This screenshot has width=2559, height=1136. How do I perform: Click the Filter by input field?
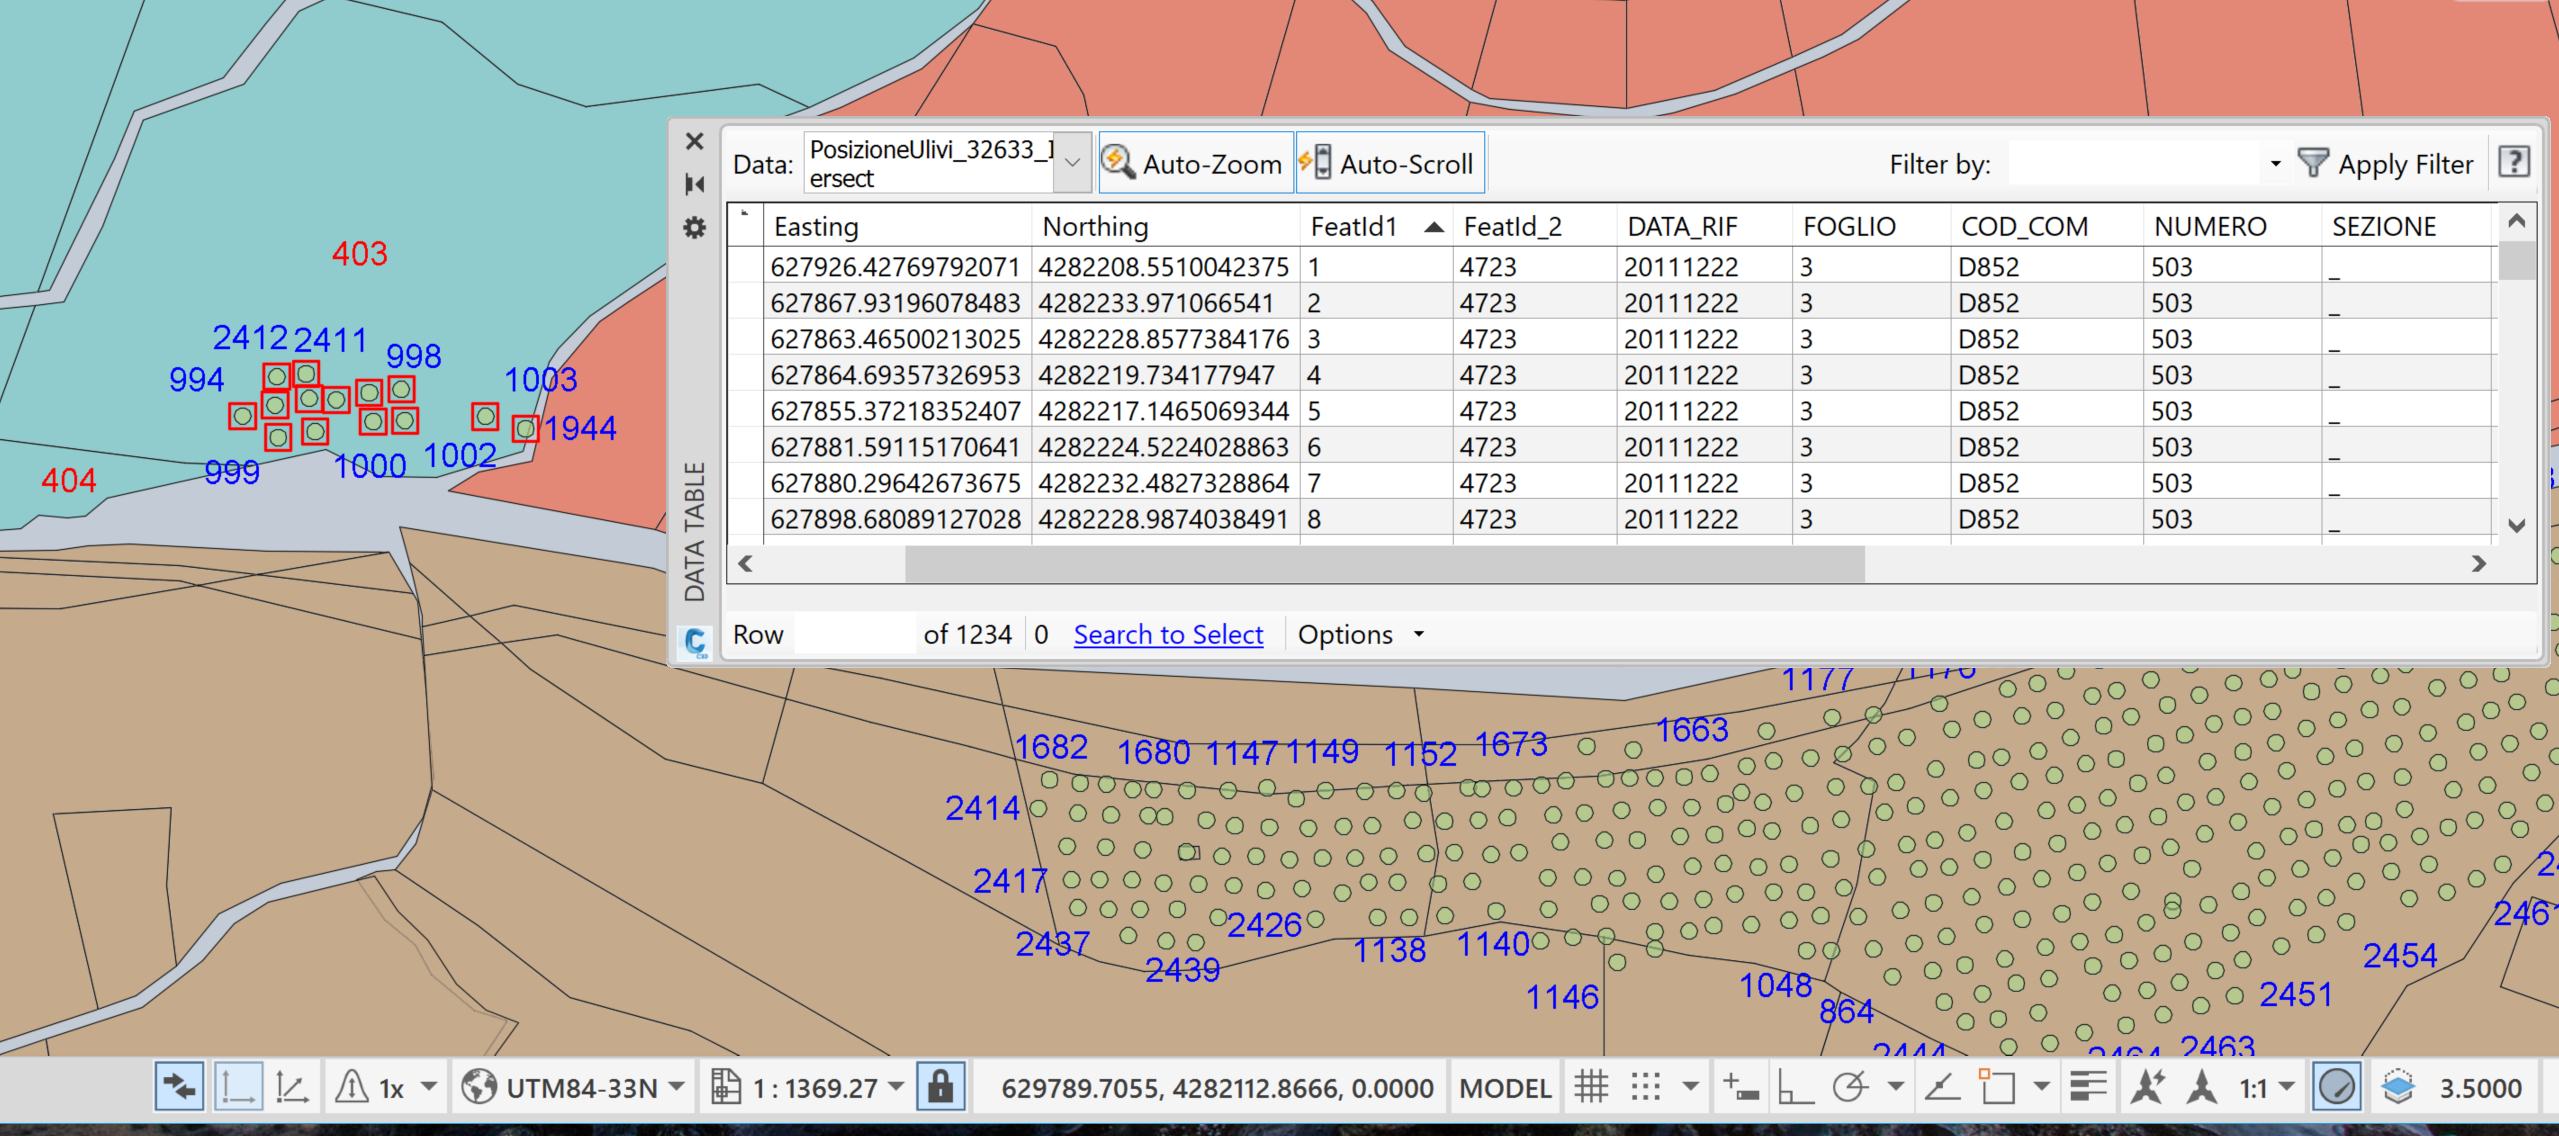point(2134,163)
